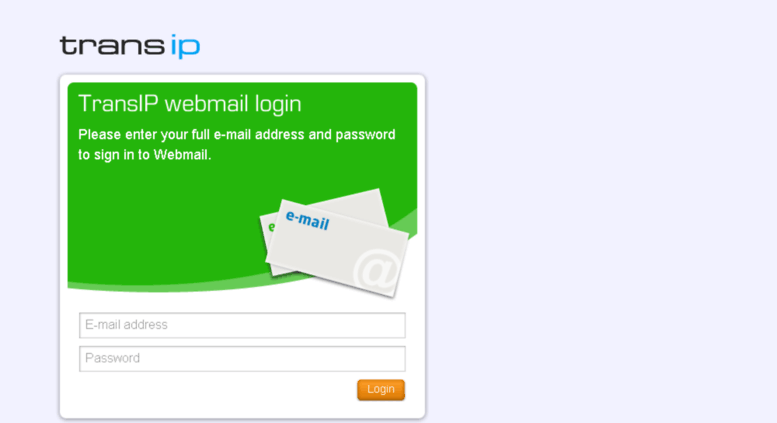The height and width of the screenshot is (423, 777).
Task: Focus the Password input field
Action: pyautogui.click(x=242, y=359)
